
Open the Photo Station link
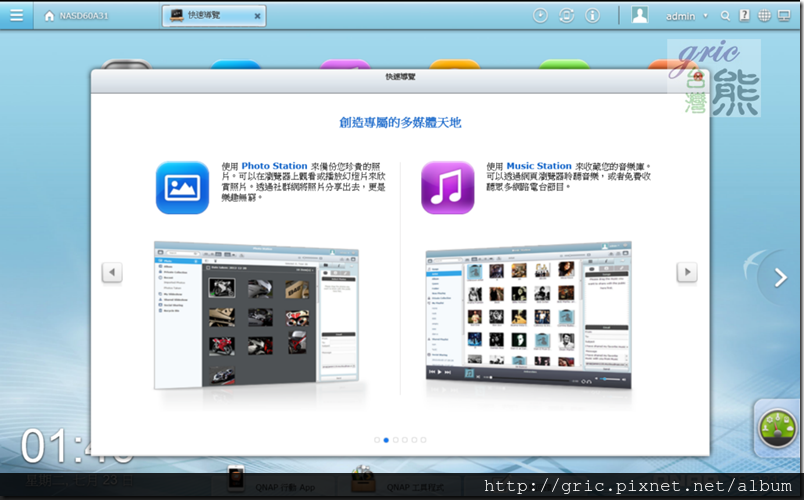[x=274, y=166]
